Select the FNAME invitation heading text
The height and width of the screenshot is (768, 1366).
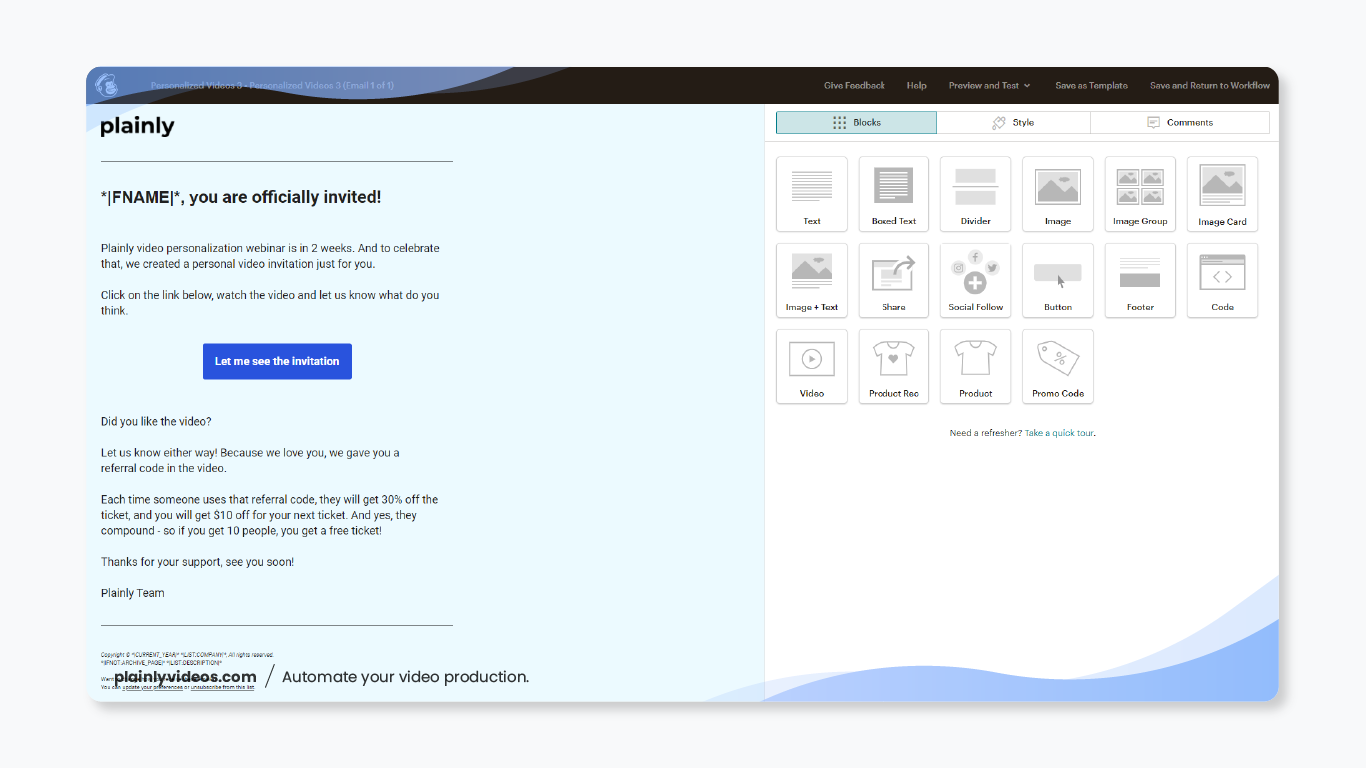tap(241, 197)
